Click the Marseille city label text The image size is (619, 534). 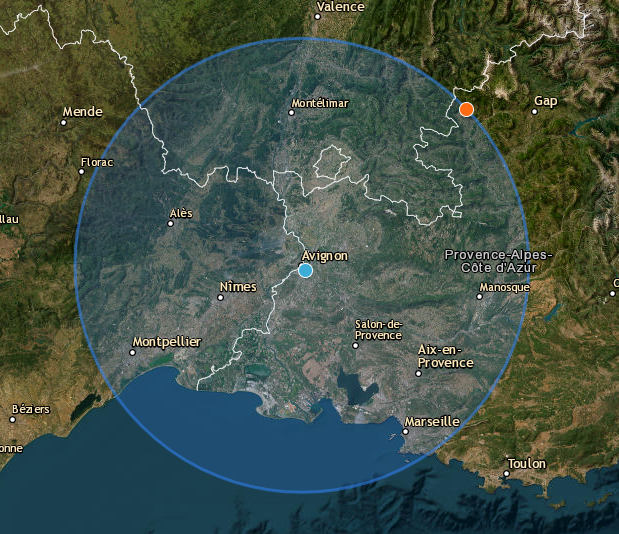point(431,422)
